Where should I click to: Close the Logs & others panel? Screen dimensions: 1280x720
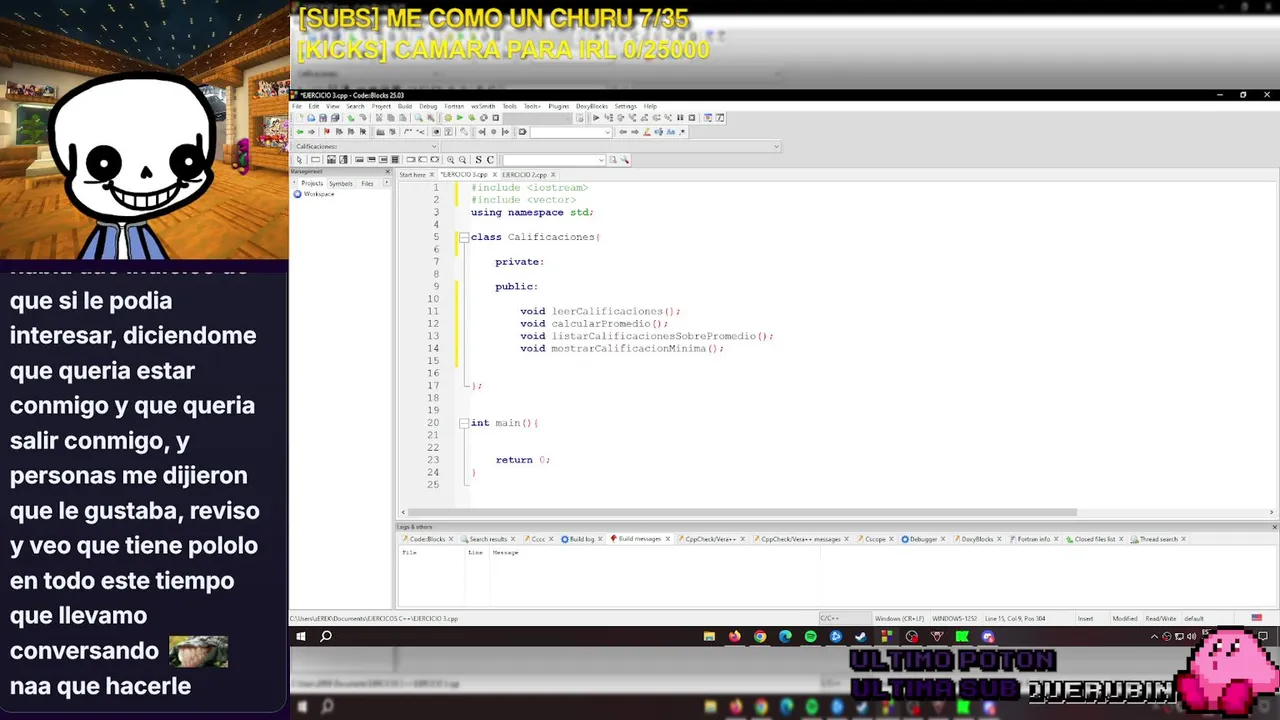pyautogui.click(x=1274, y=527)
